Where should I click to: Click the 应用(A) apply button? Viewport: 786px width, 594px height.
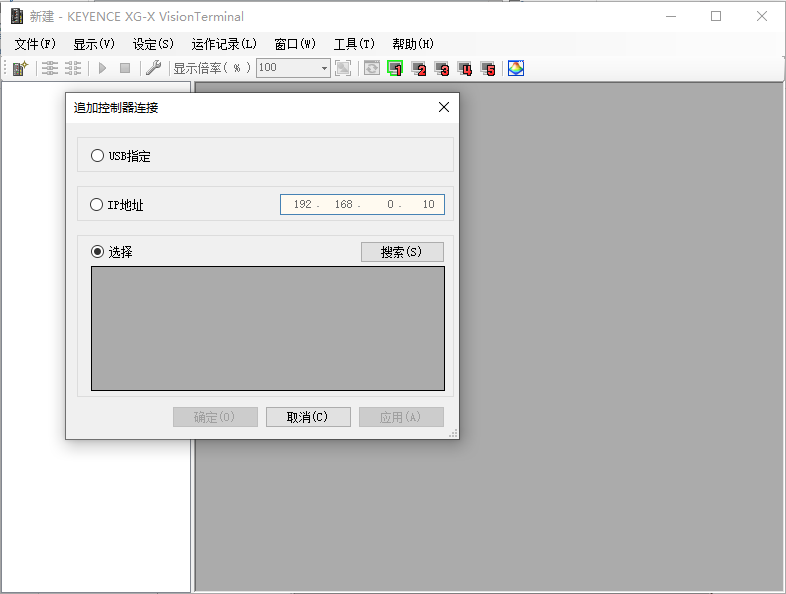[401, 417]
